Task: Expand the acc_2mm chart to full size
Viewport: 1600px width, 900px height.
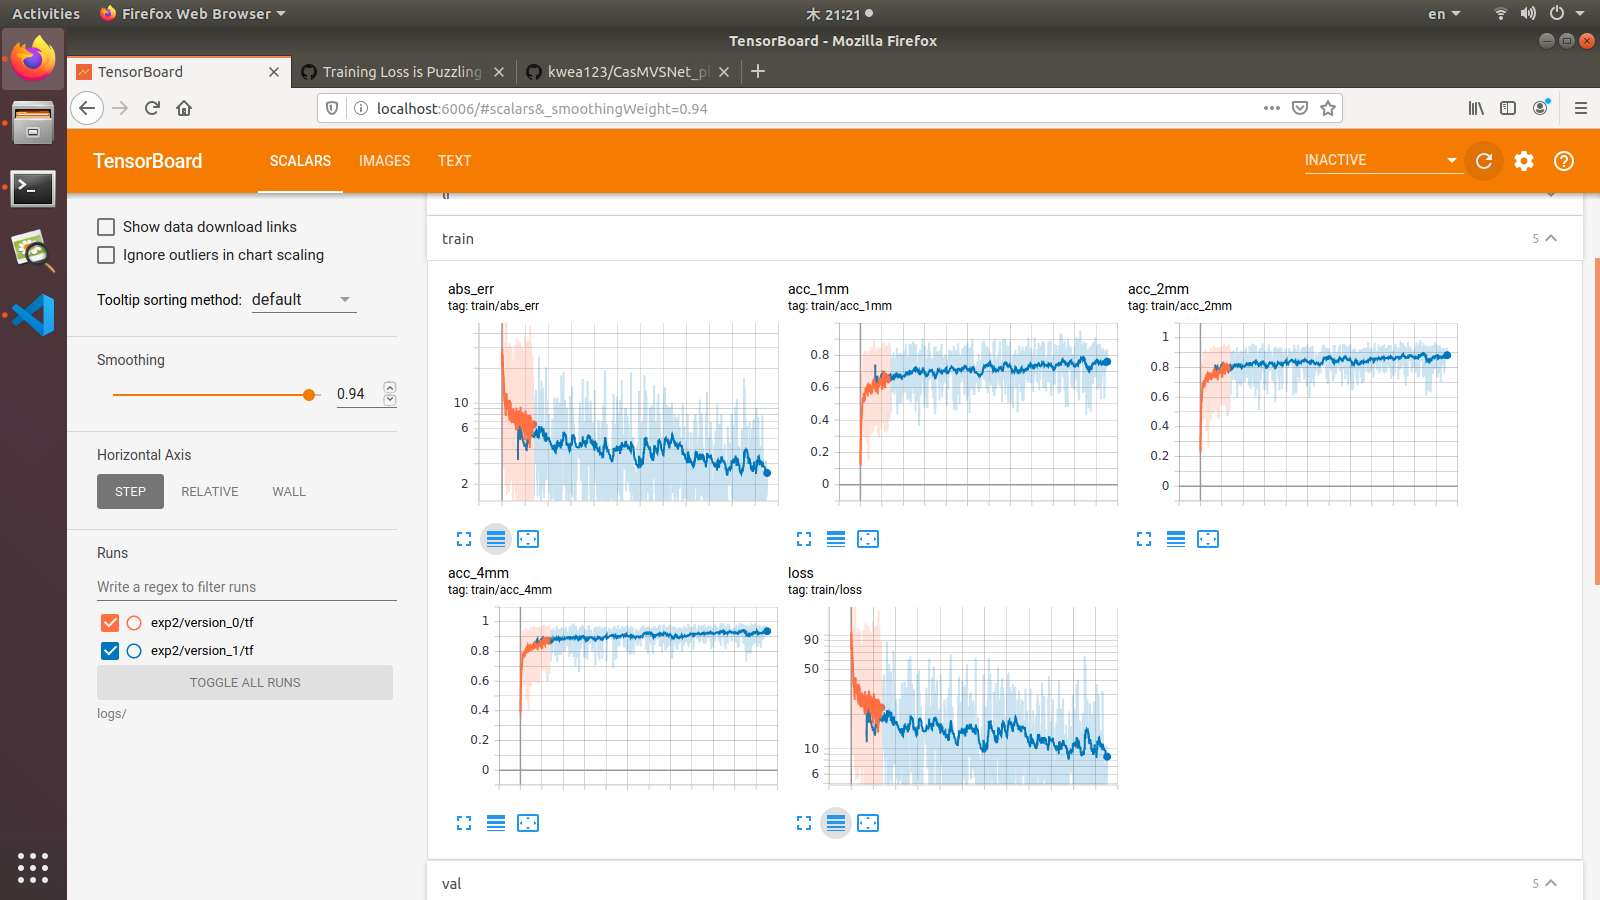Action: tap(1144, 539)
